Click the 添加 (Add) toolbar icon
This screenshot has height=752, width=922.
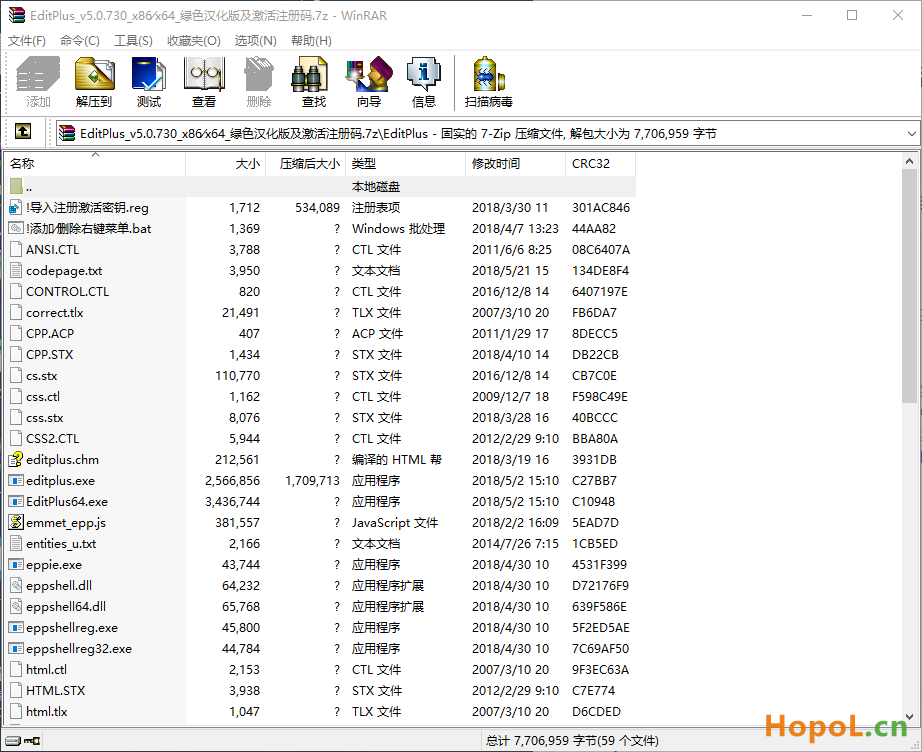38,74
